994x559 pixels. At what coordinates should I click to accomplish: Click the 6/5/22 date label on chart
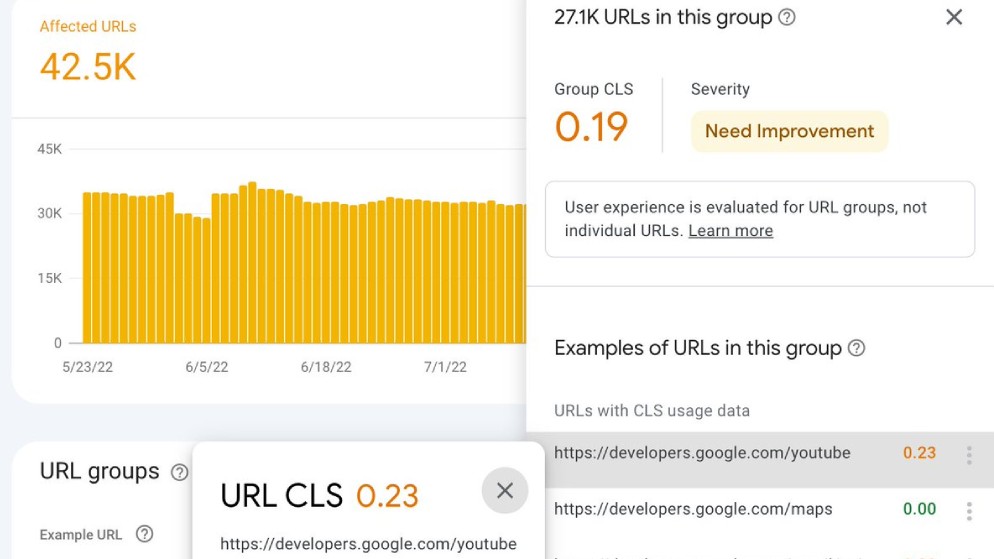207,367
